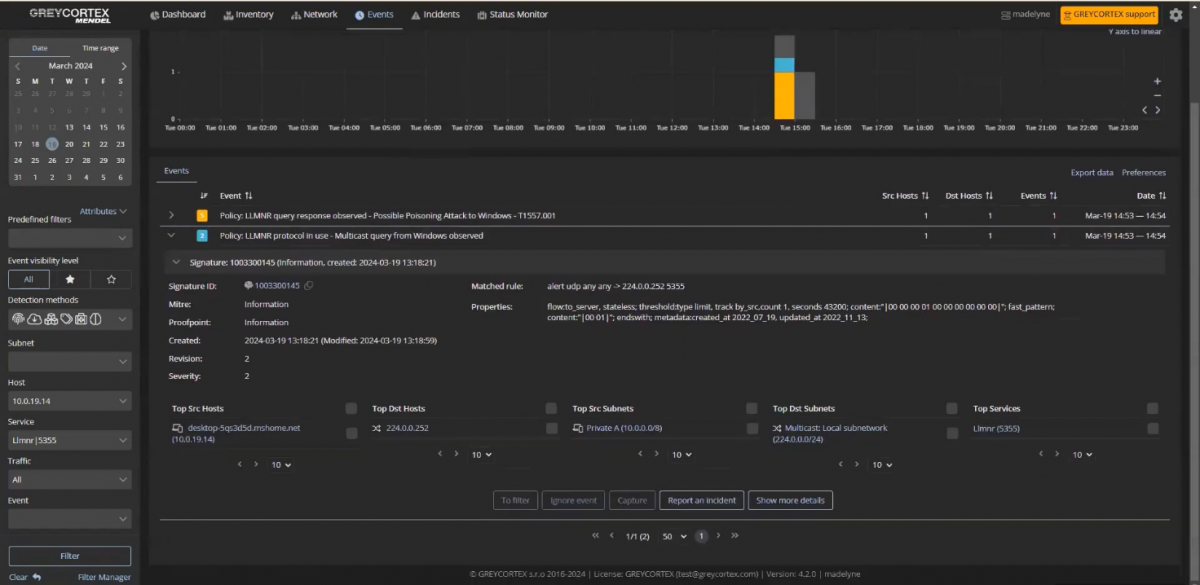Select all Top Dst Hosts checkbox
Viewport: 1200px width, 585px height.
click(x=551, y=409)
